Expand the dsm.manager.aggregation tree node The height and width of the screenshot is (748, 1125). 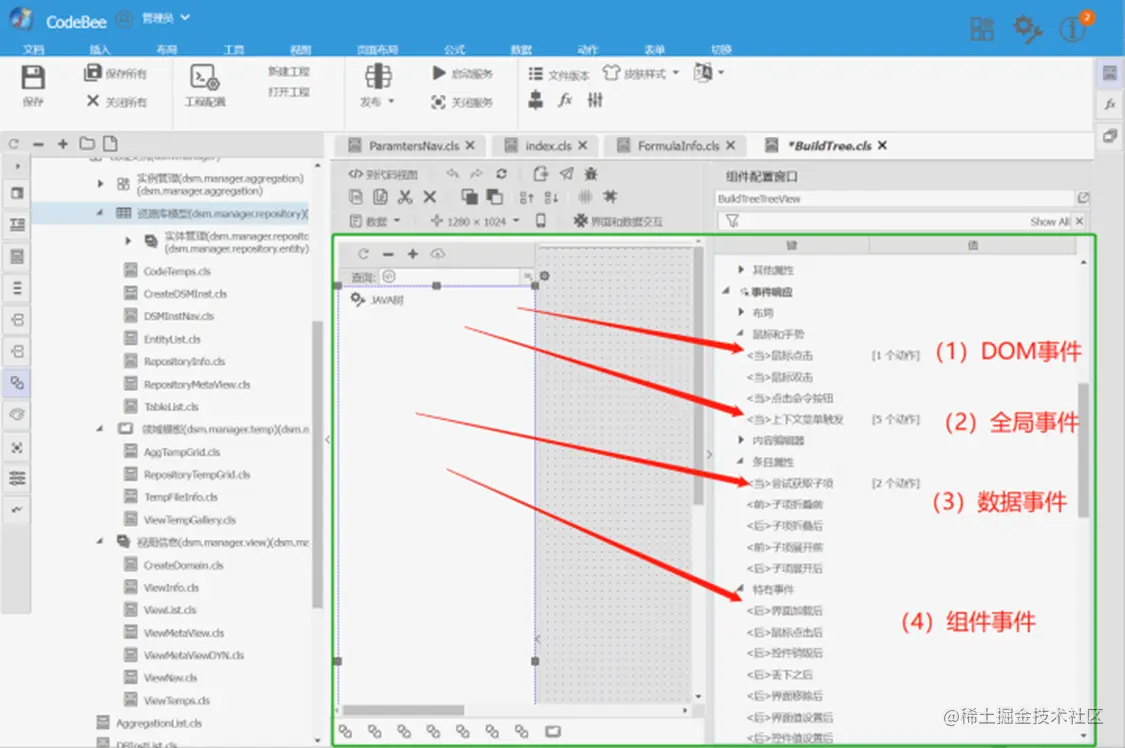(100, 184)
